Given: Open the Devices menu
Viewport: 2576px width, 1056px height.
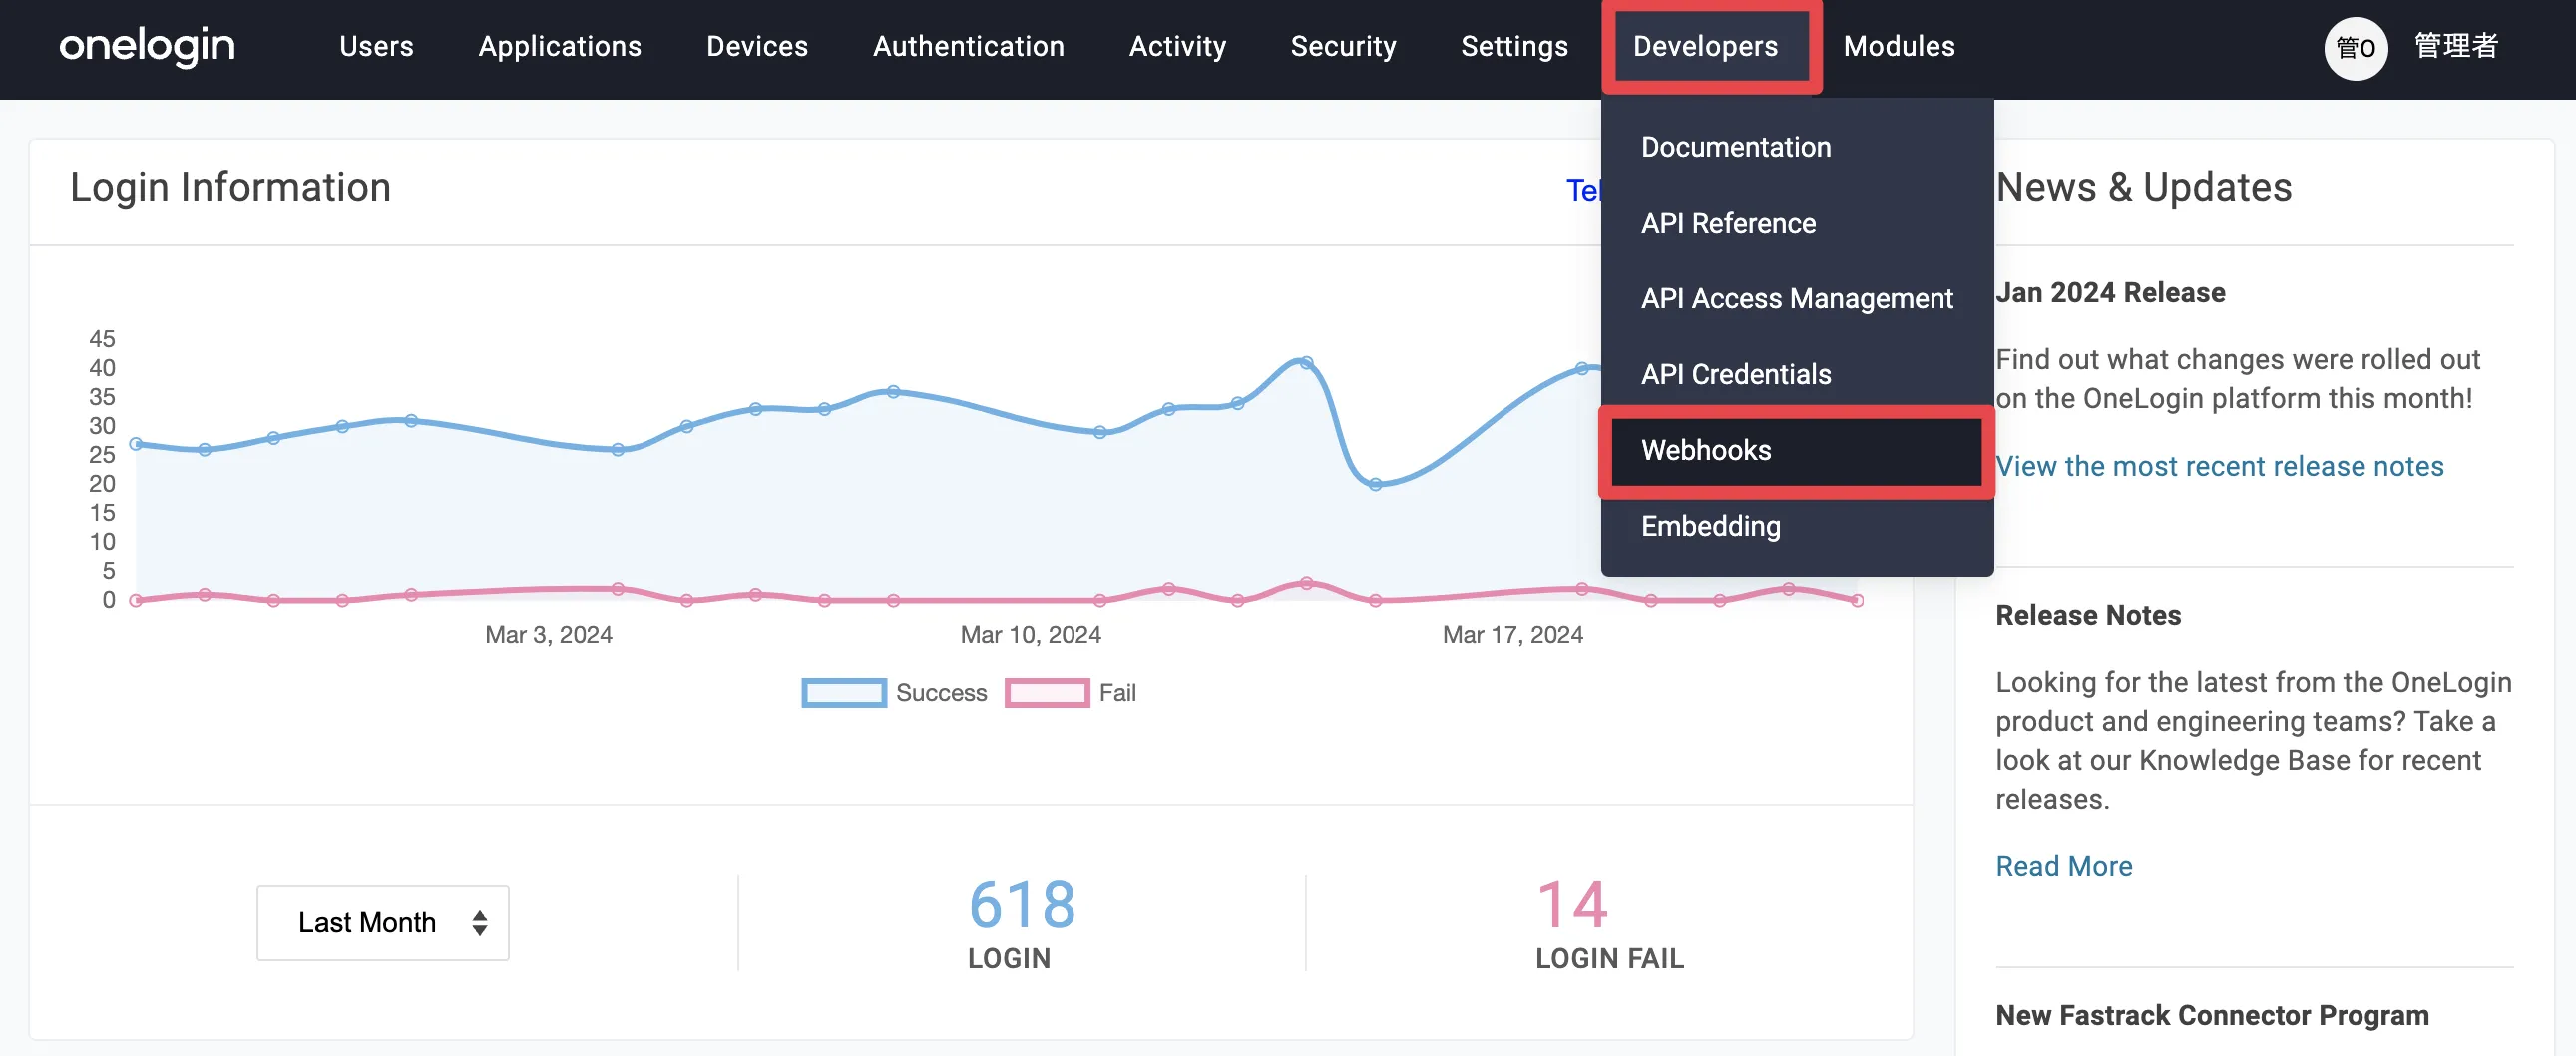Looking at the screenshot, I should 757,46.
